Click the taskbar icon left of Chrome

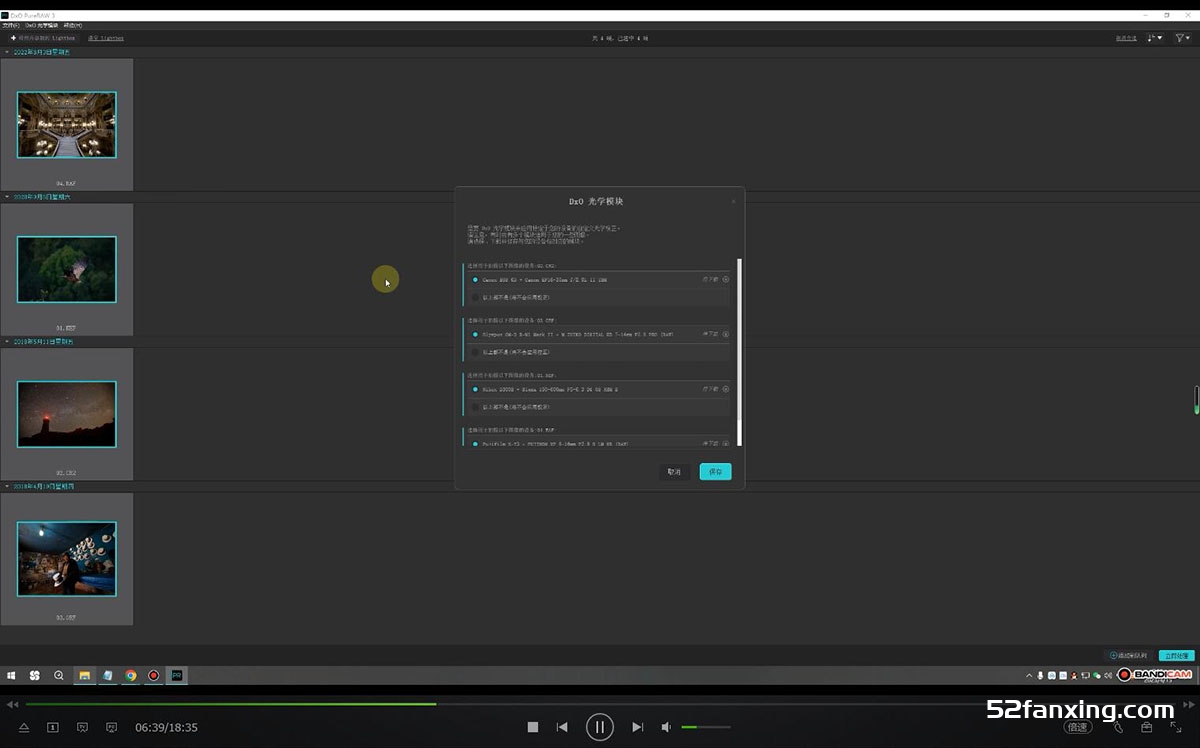(x=108, y=675)
